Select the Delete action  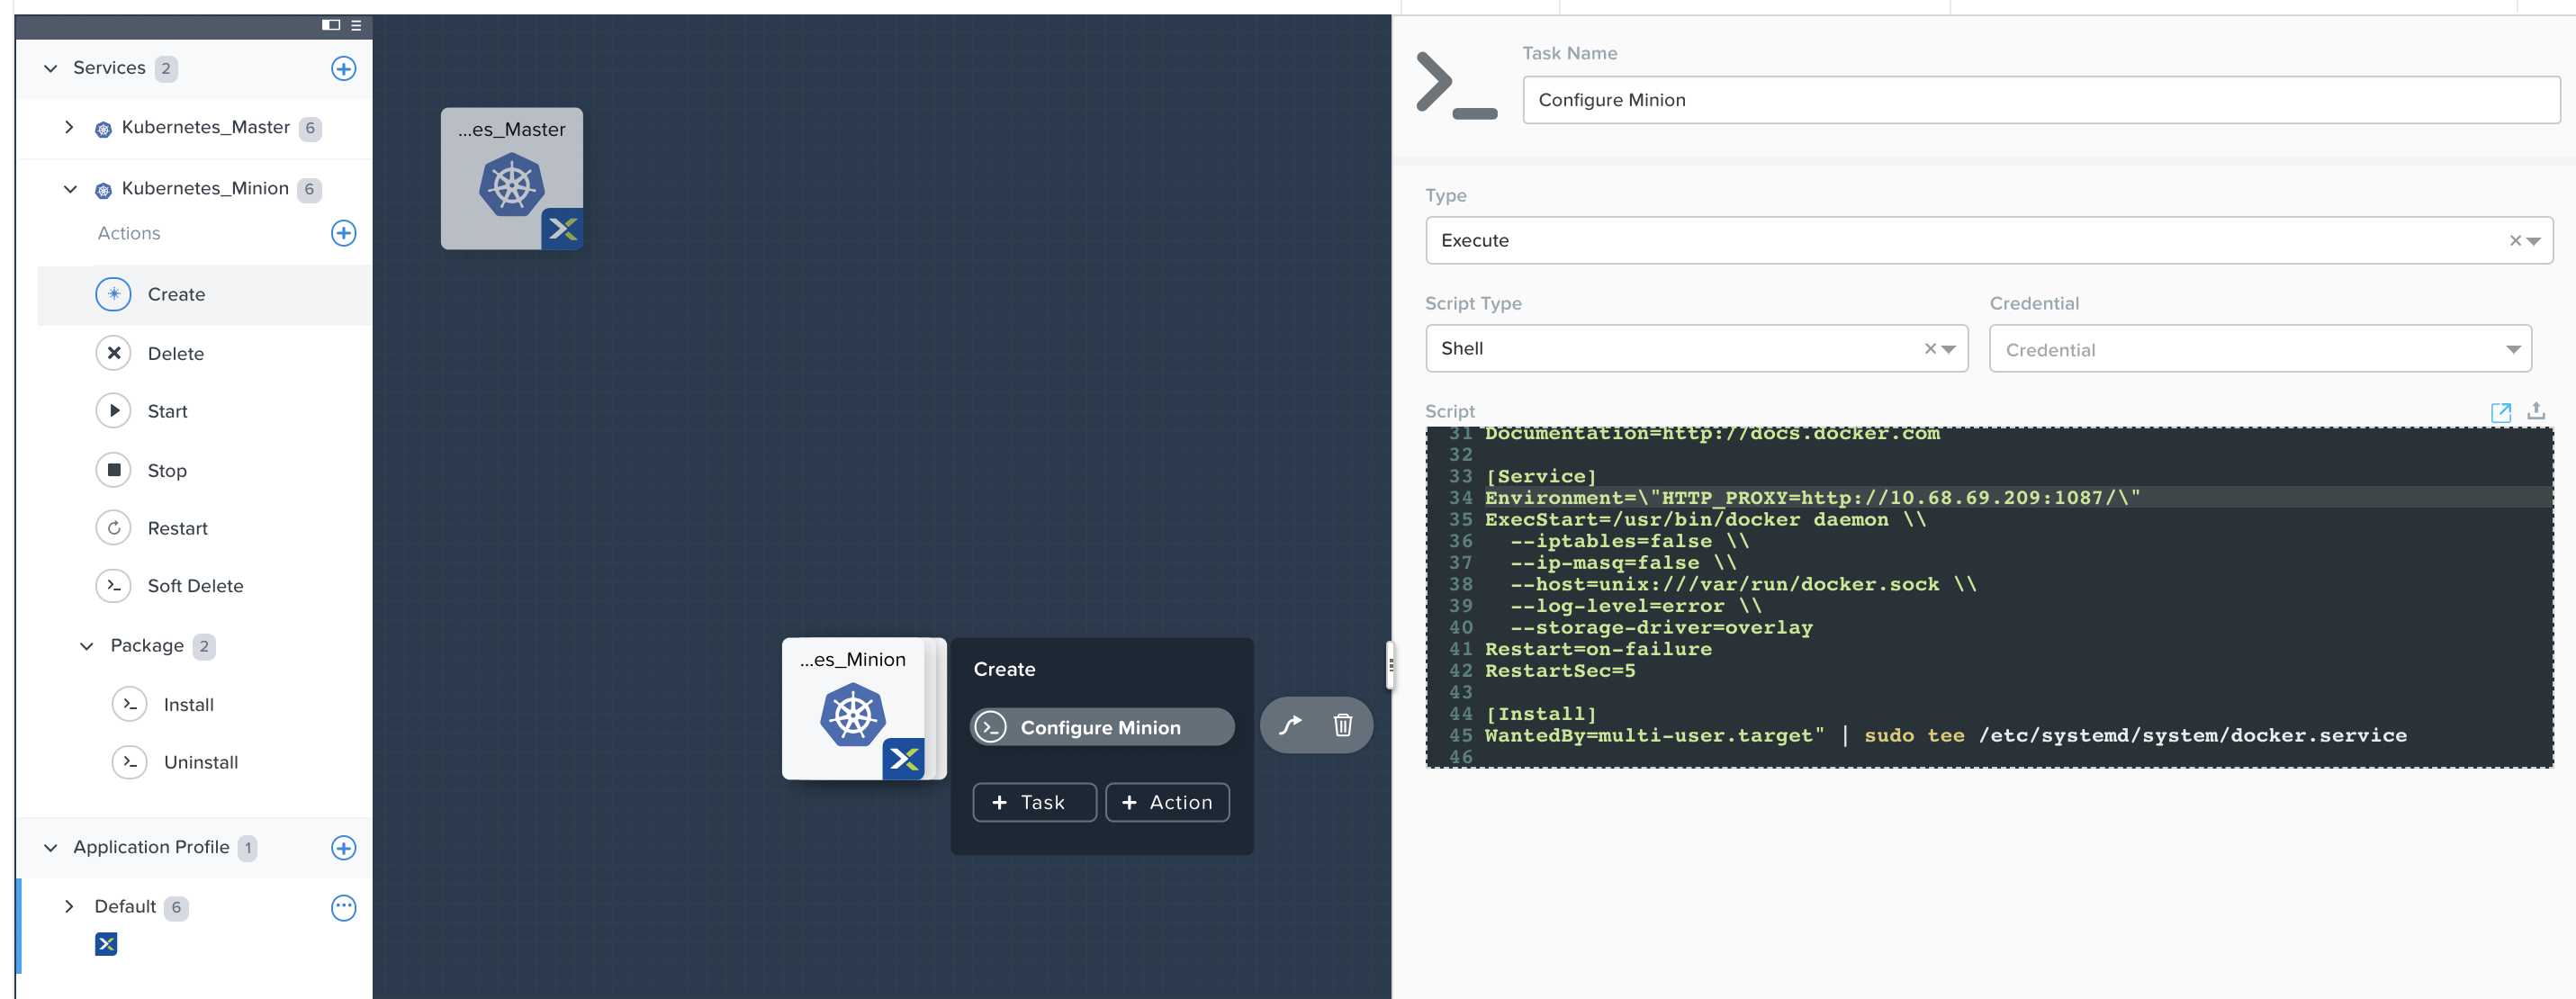point(175,353)
